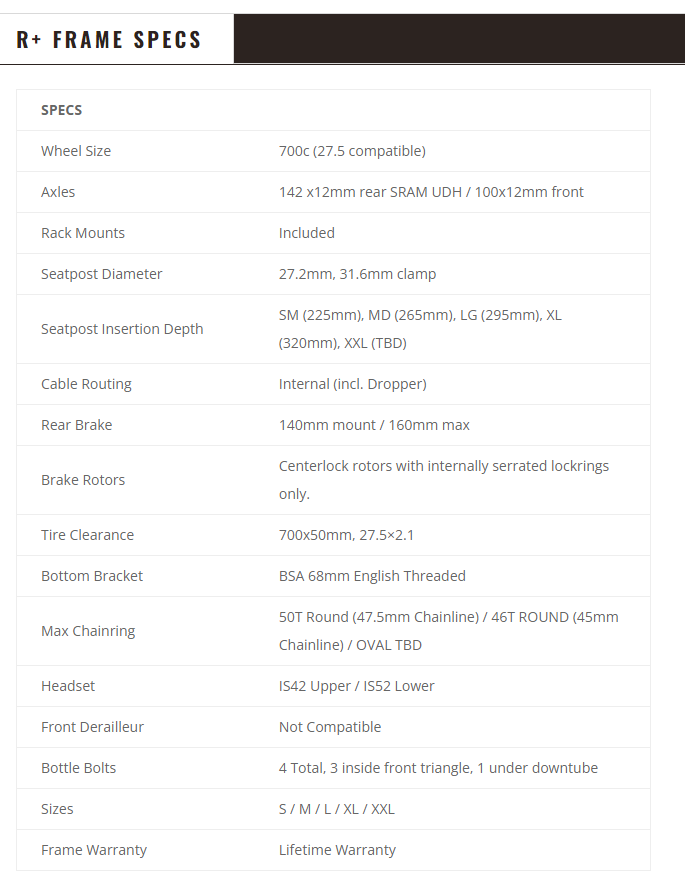Click the 27.2mm, 31.6mm clamp value
This screenshot has width=685, height=895.
coord(357,275)
